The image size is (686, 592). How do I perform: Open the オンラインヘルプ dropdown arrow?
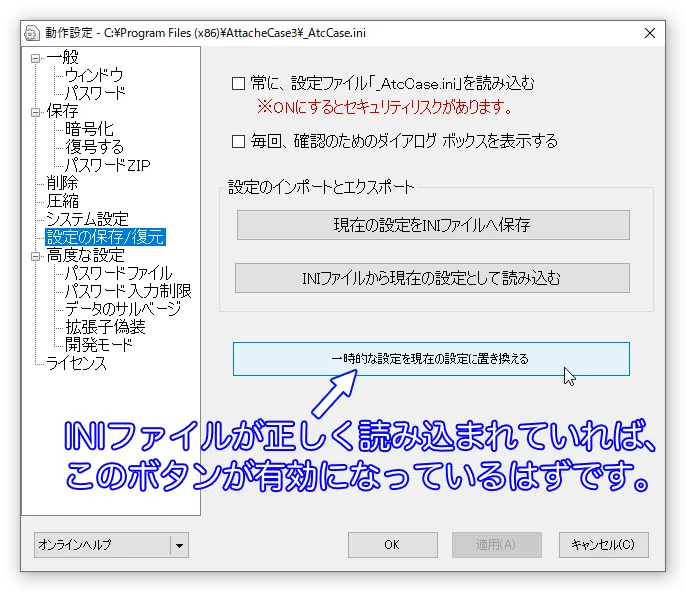pos(179,545)
